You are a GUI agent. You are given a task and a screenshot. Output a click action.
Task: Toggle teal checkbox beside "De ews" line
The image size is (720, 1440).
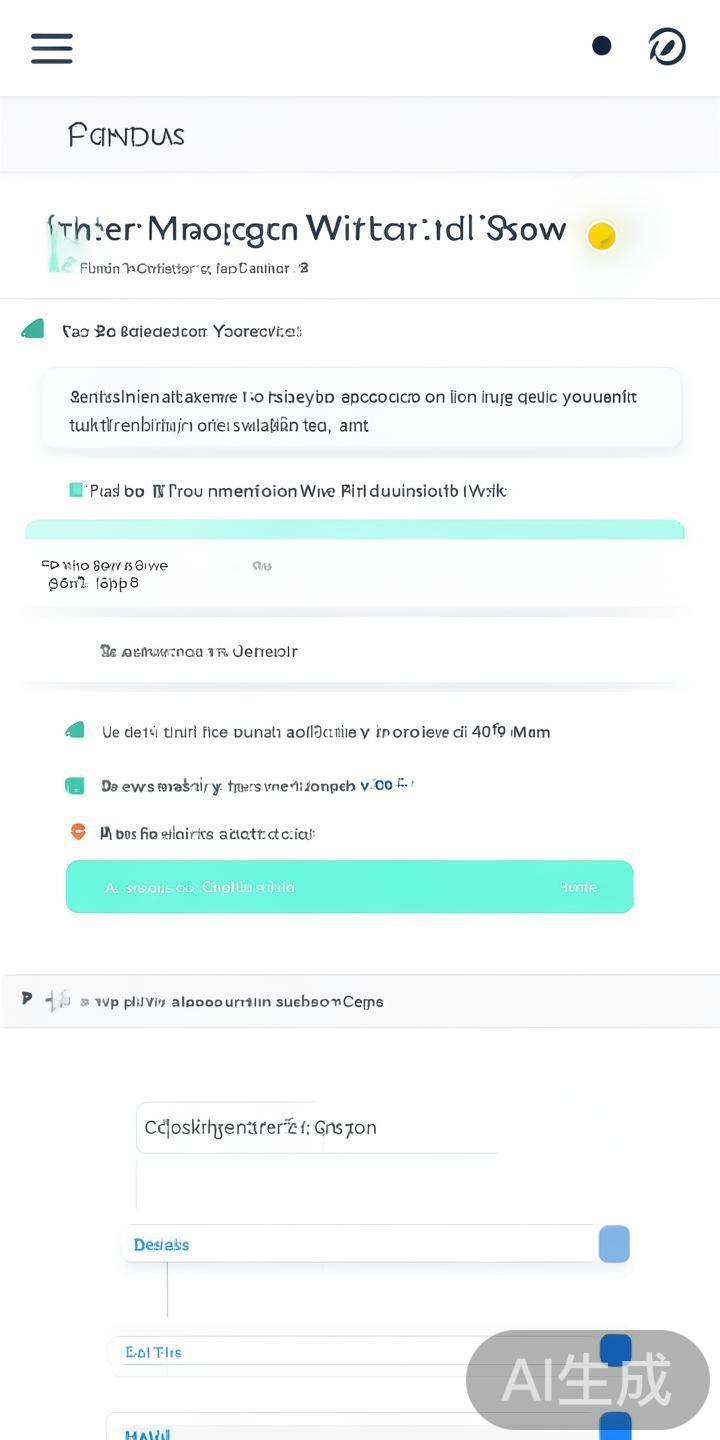pos(75,786)
